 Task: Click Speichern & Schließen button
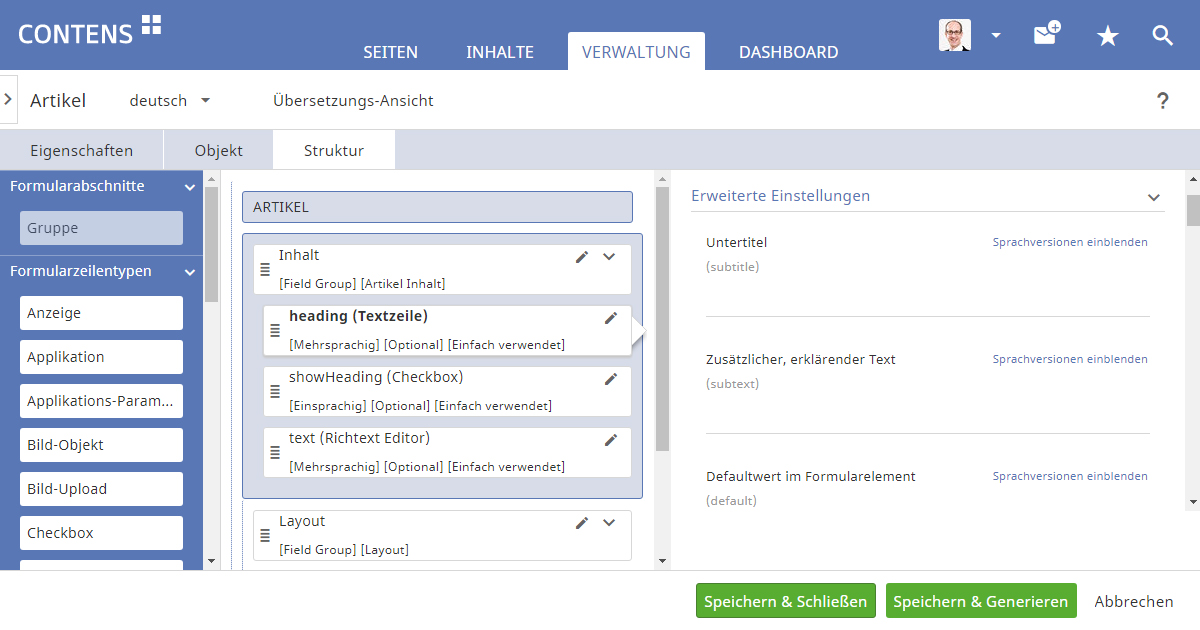[x=786, y=601]
